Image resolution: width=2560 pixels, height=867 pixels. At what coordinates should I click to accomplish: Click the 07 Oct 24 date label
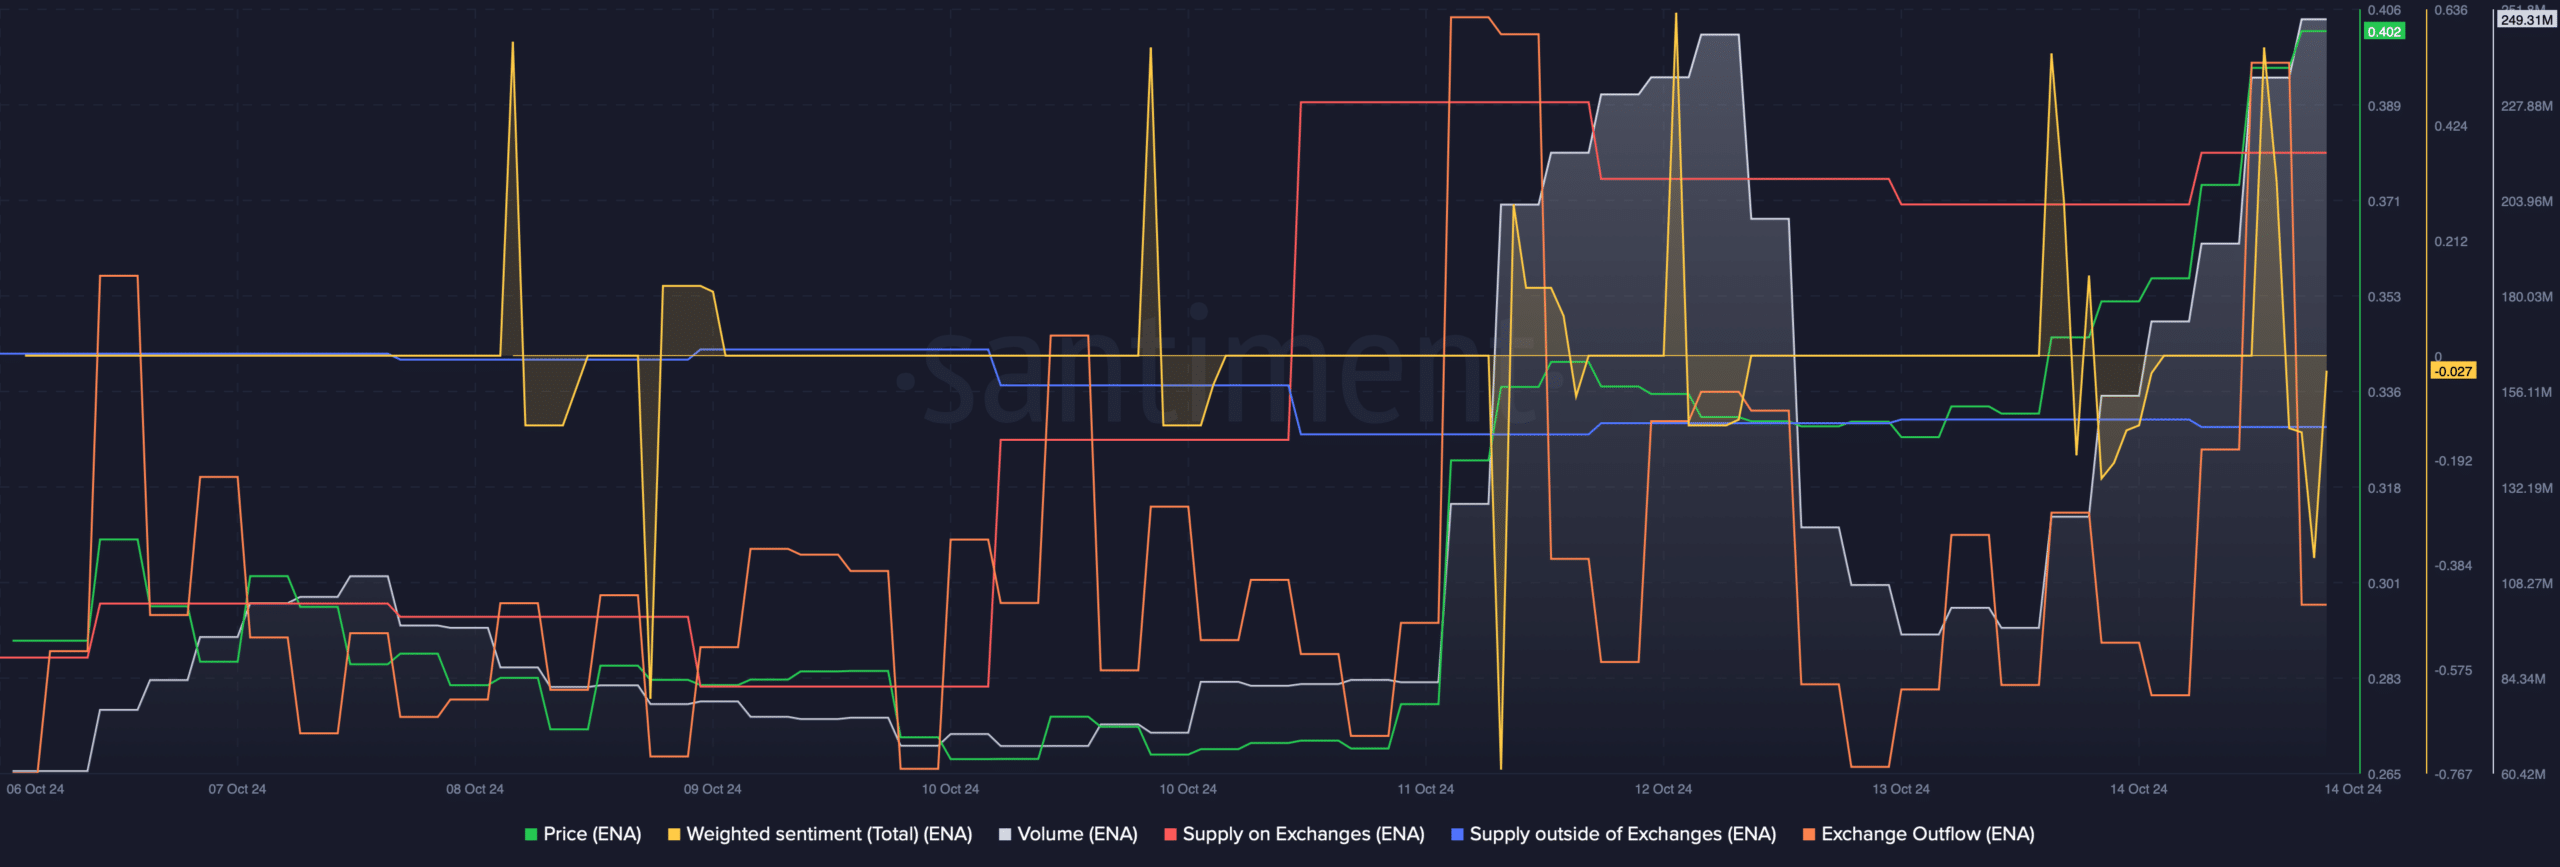click(x=237, y=789)
